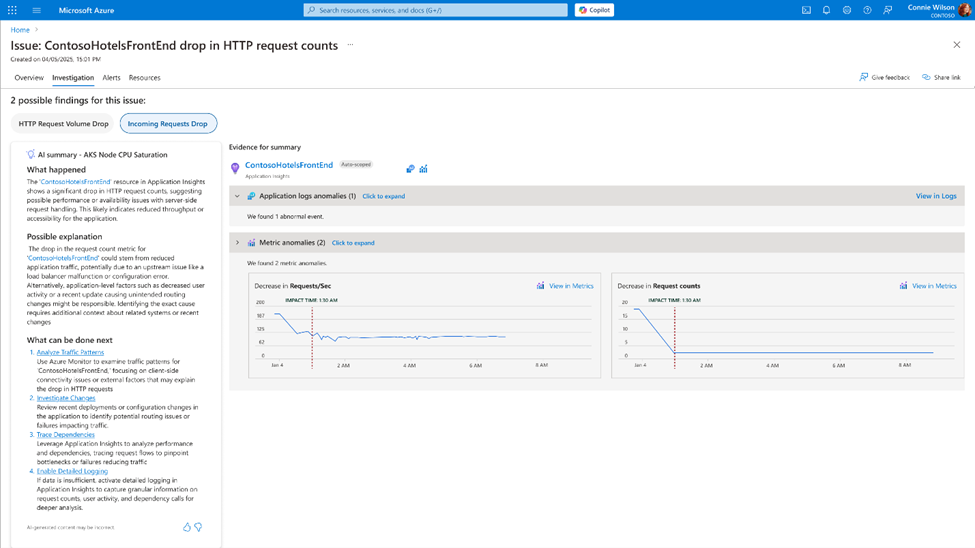Select Incoming Requests Drop finding
975x548 pixels.
[168, 123]
